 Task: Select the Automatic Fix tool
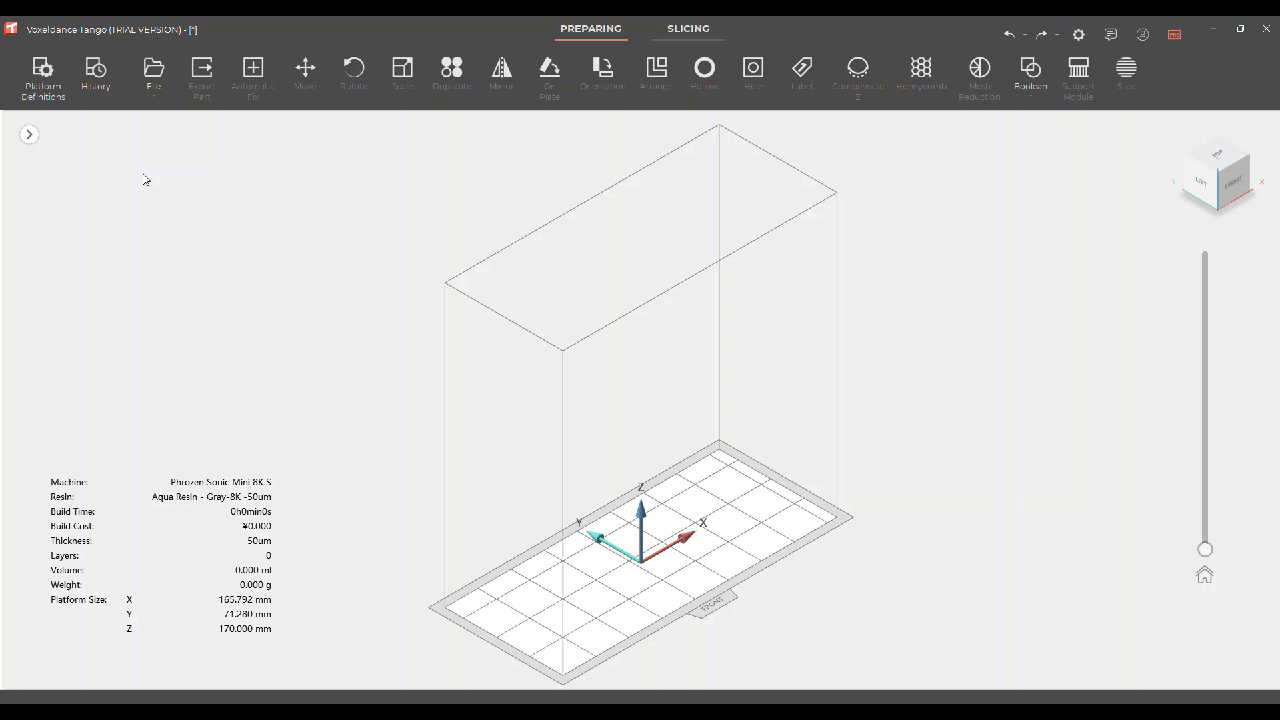click(x=253, y=77)
